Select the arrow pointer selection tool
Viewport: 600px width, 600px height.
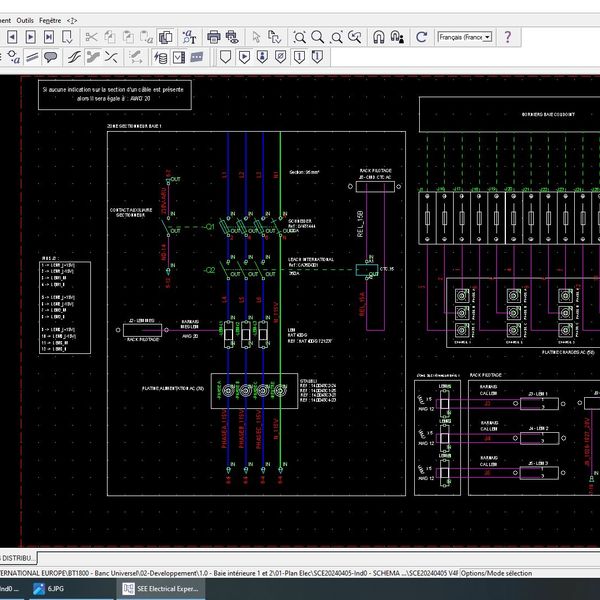click(256, 37)
